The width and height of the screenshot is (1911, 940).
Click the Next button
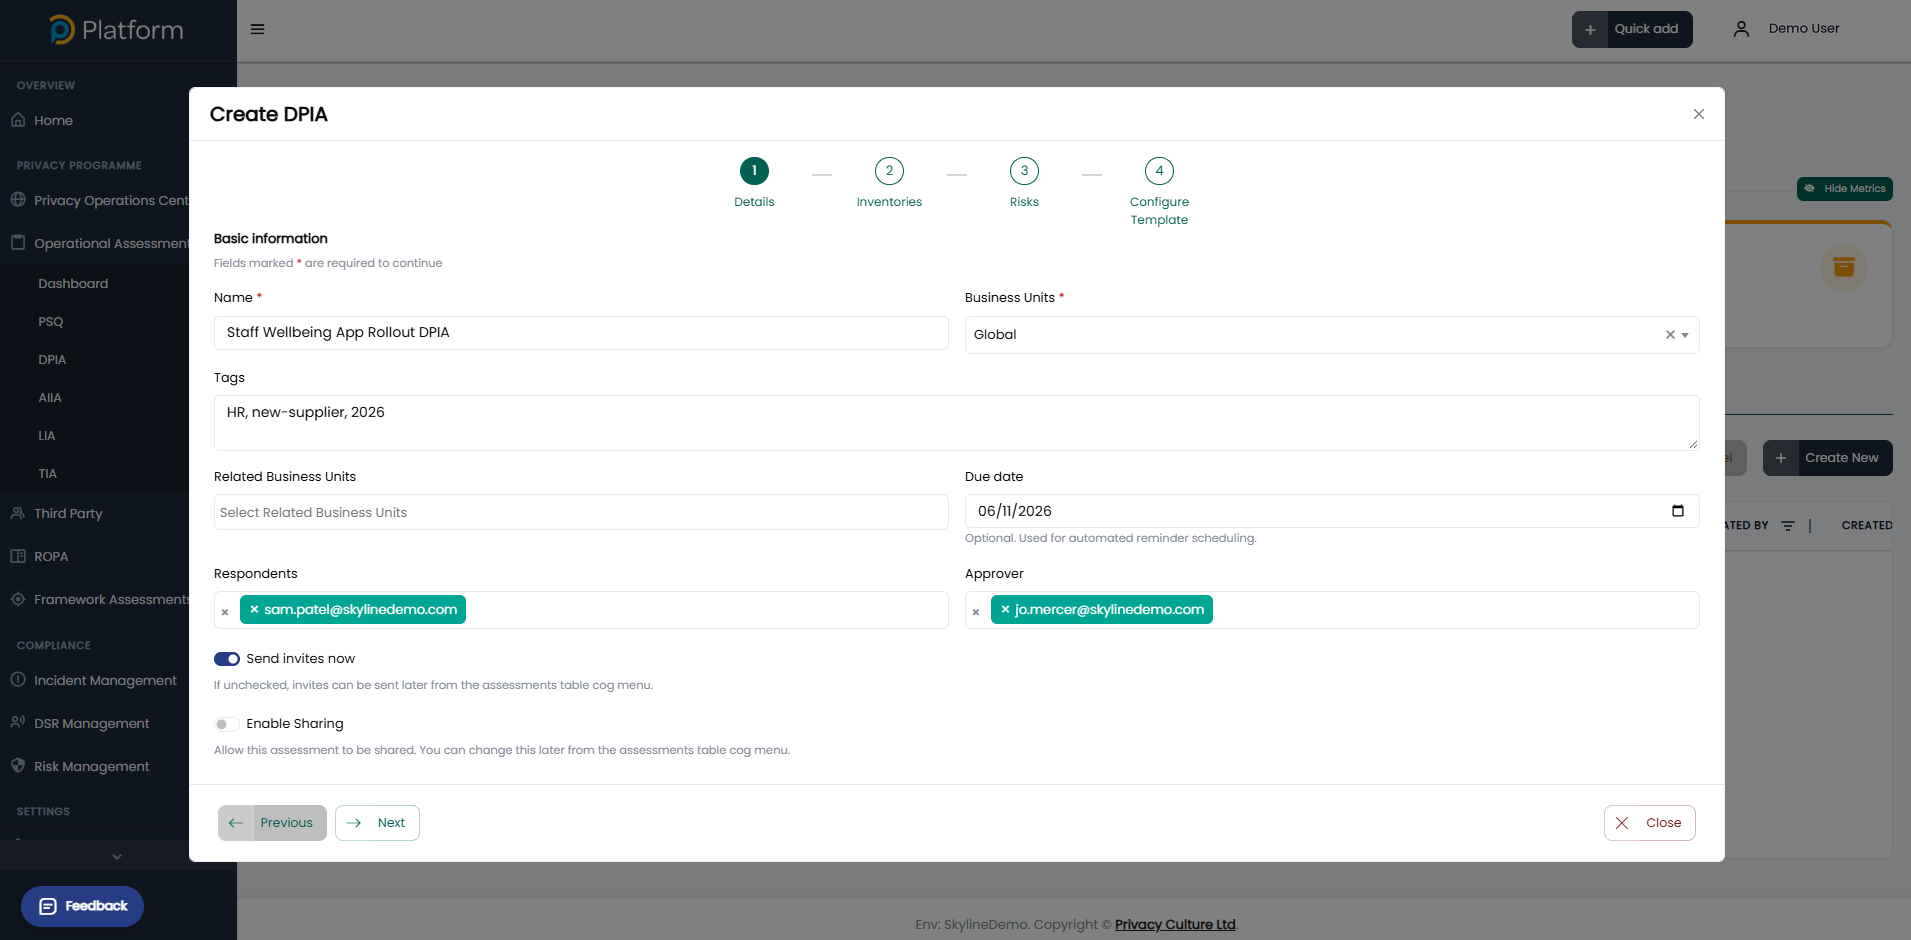[377, 823]
